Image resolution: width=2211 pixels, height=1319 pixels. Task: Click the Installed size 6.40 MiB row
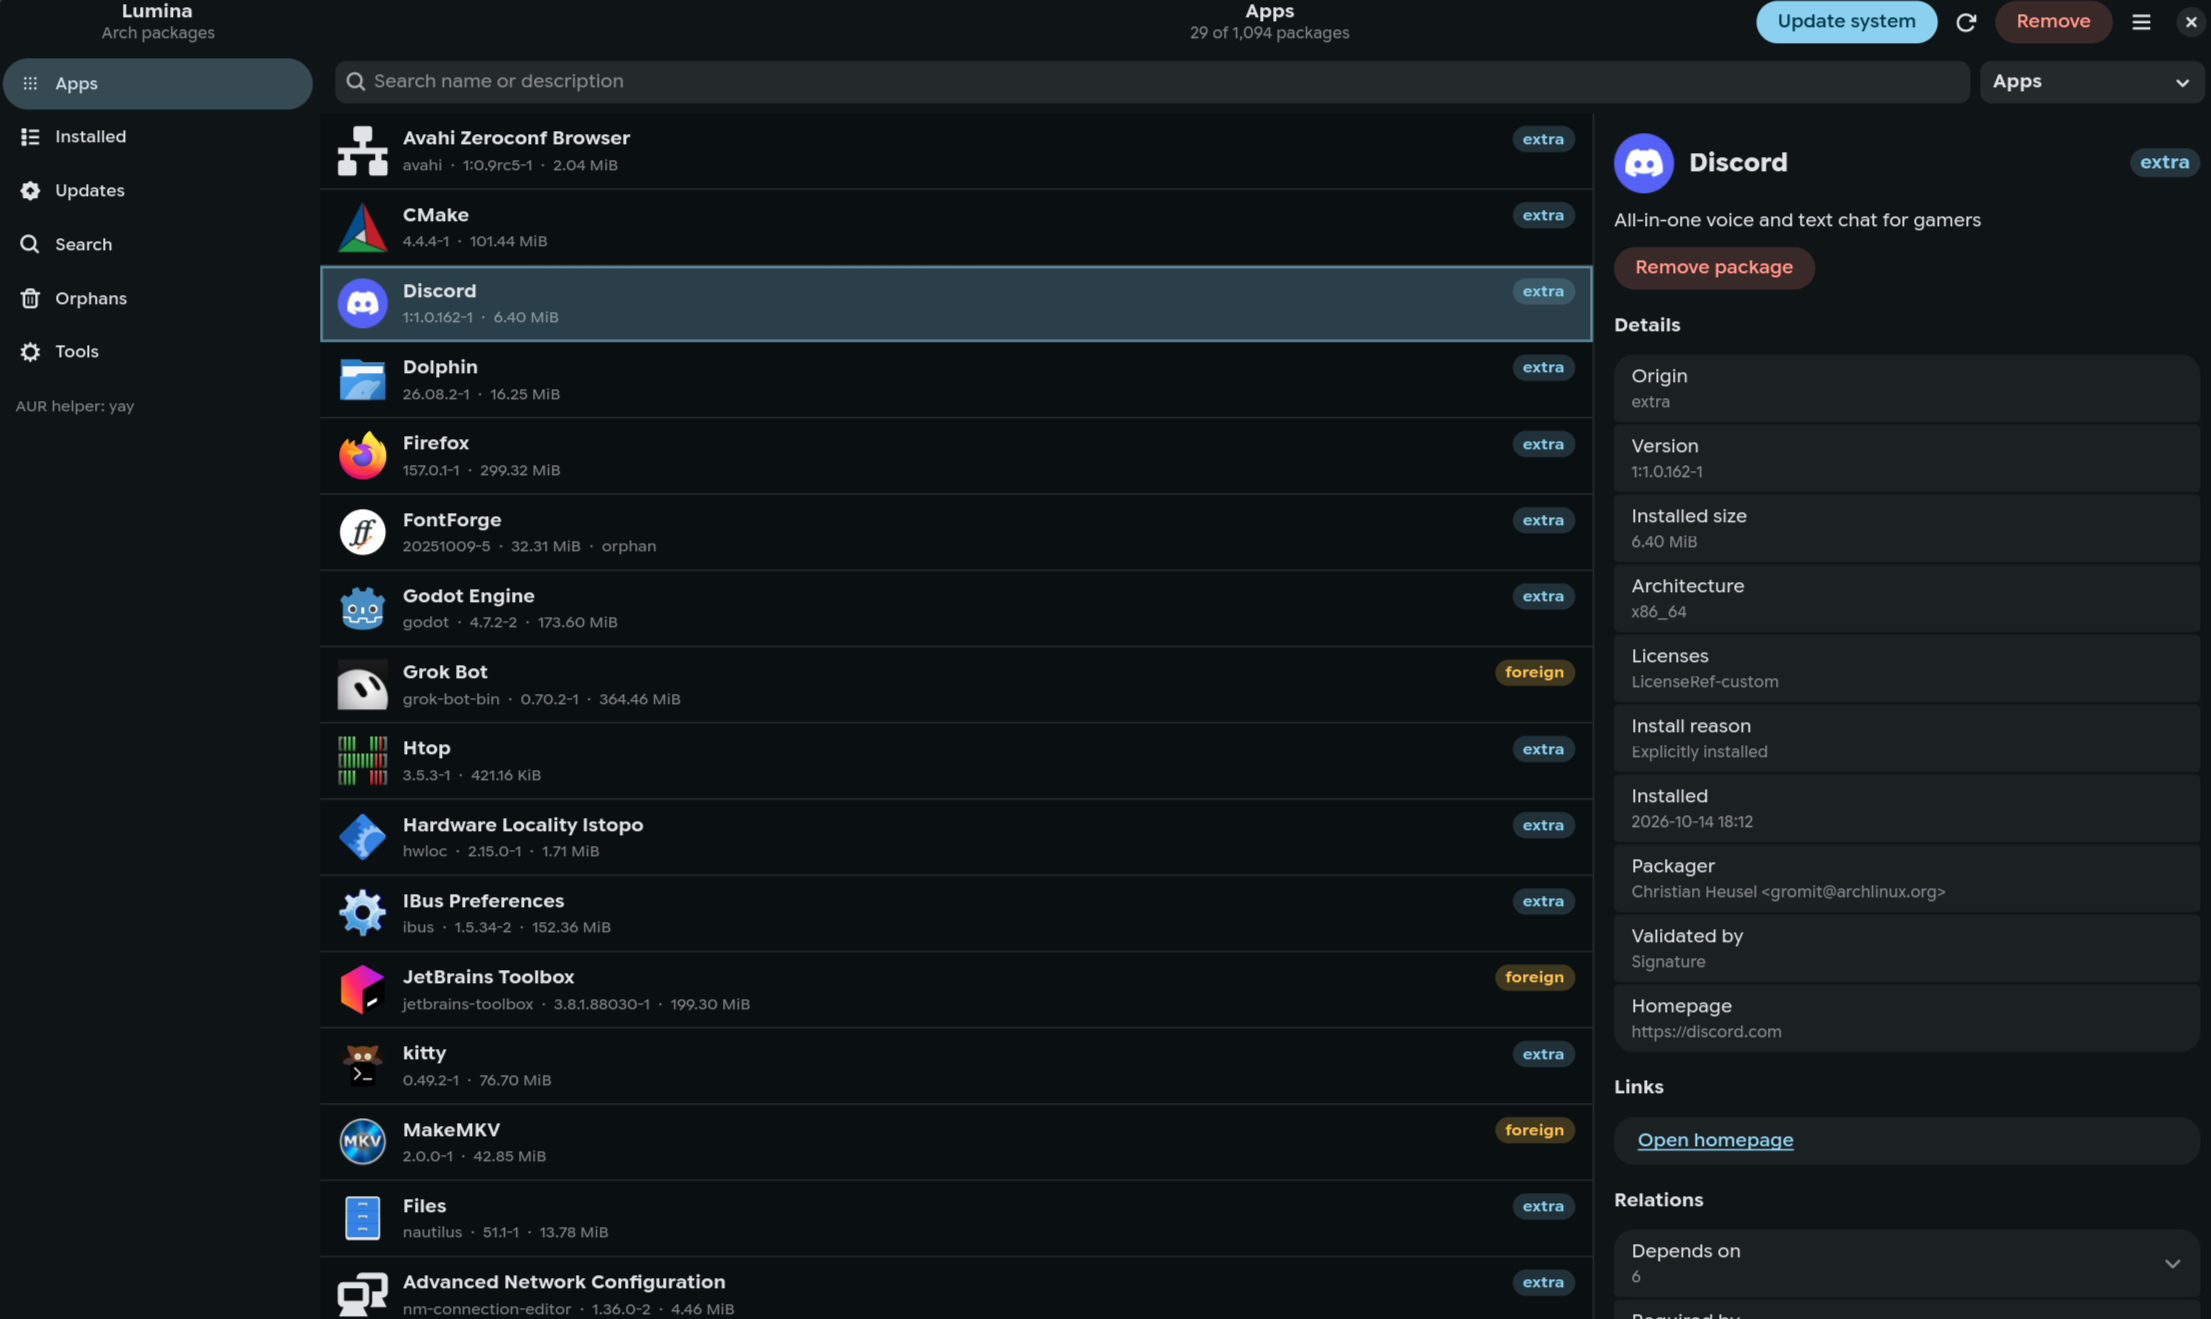coord(1906,529)
